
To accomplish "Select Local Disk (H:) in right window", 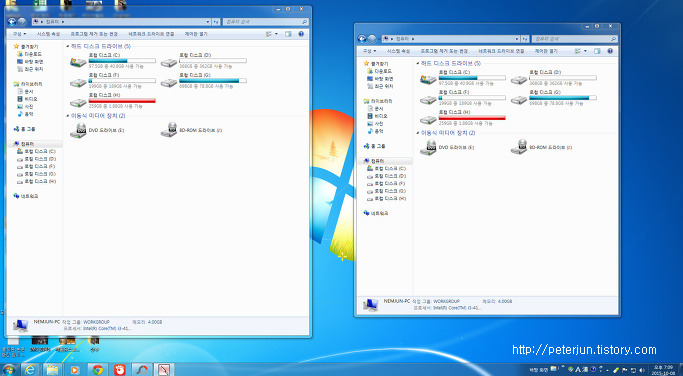I will click(x=463, y=118).
